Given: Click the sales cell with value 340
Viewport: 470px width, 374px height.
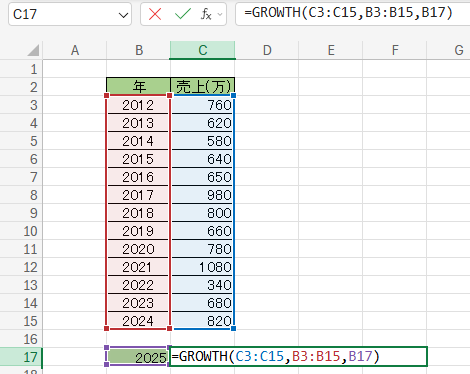Looking at the screenshot, I should pyautogui.click(x=203, y=285).
